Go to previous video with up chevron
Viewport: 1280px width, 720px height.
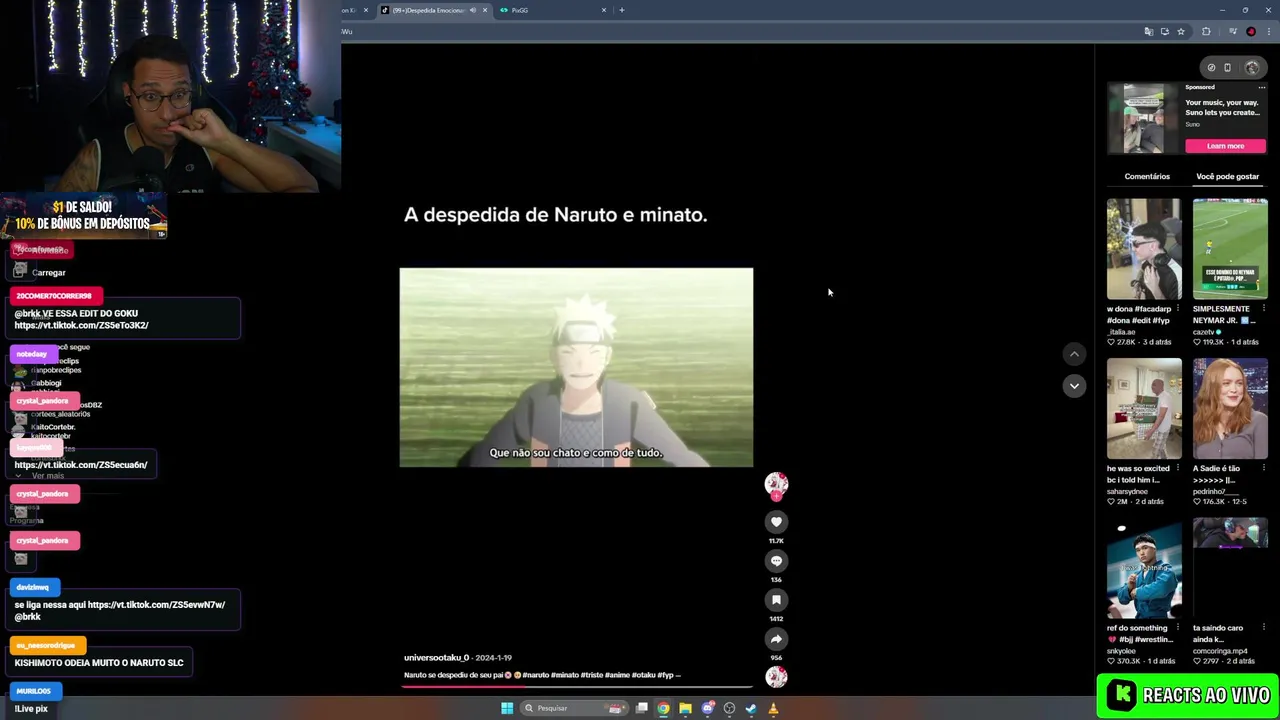coord(1074,353)
